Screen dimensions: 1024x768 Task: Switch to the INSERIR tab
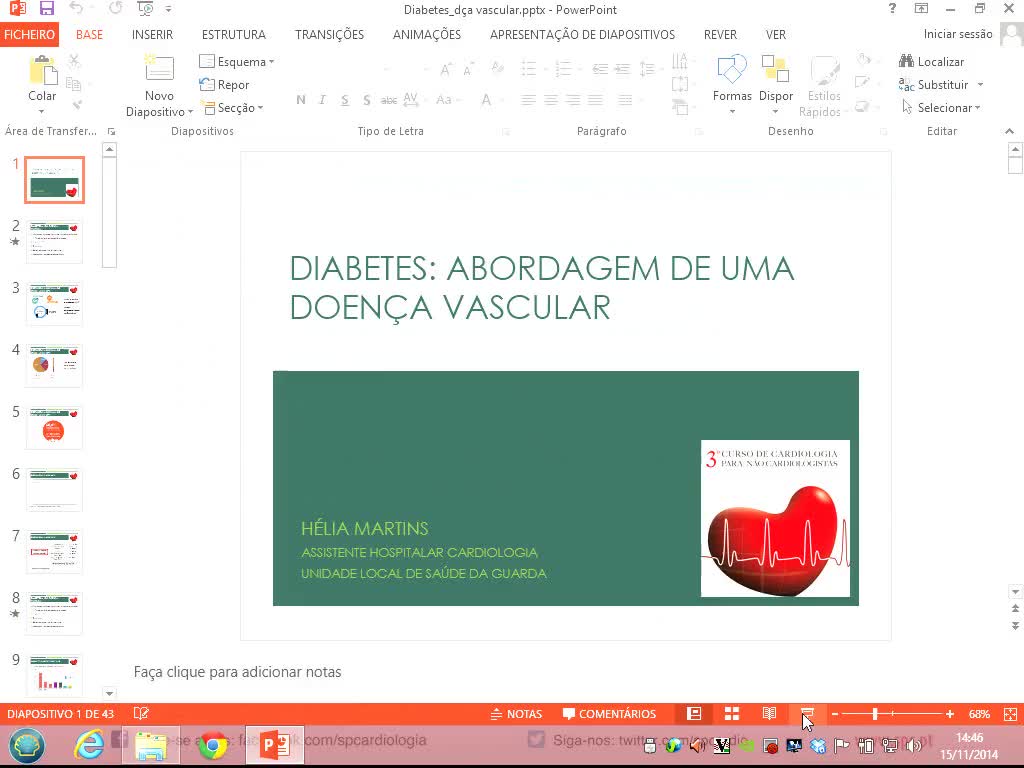[152, 35]
